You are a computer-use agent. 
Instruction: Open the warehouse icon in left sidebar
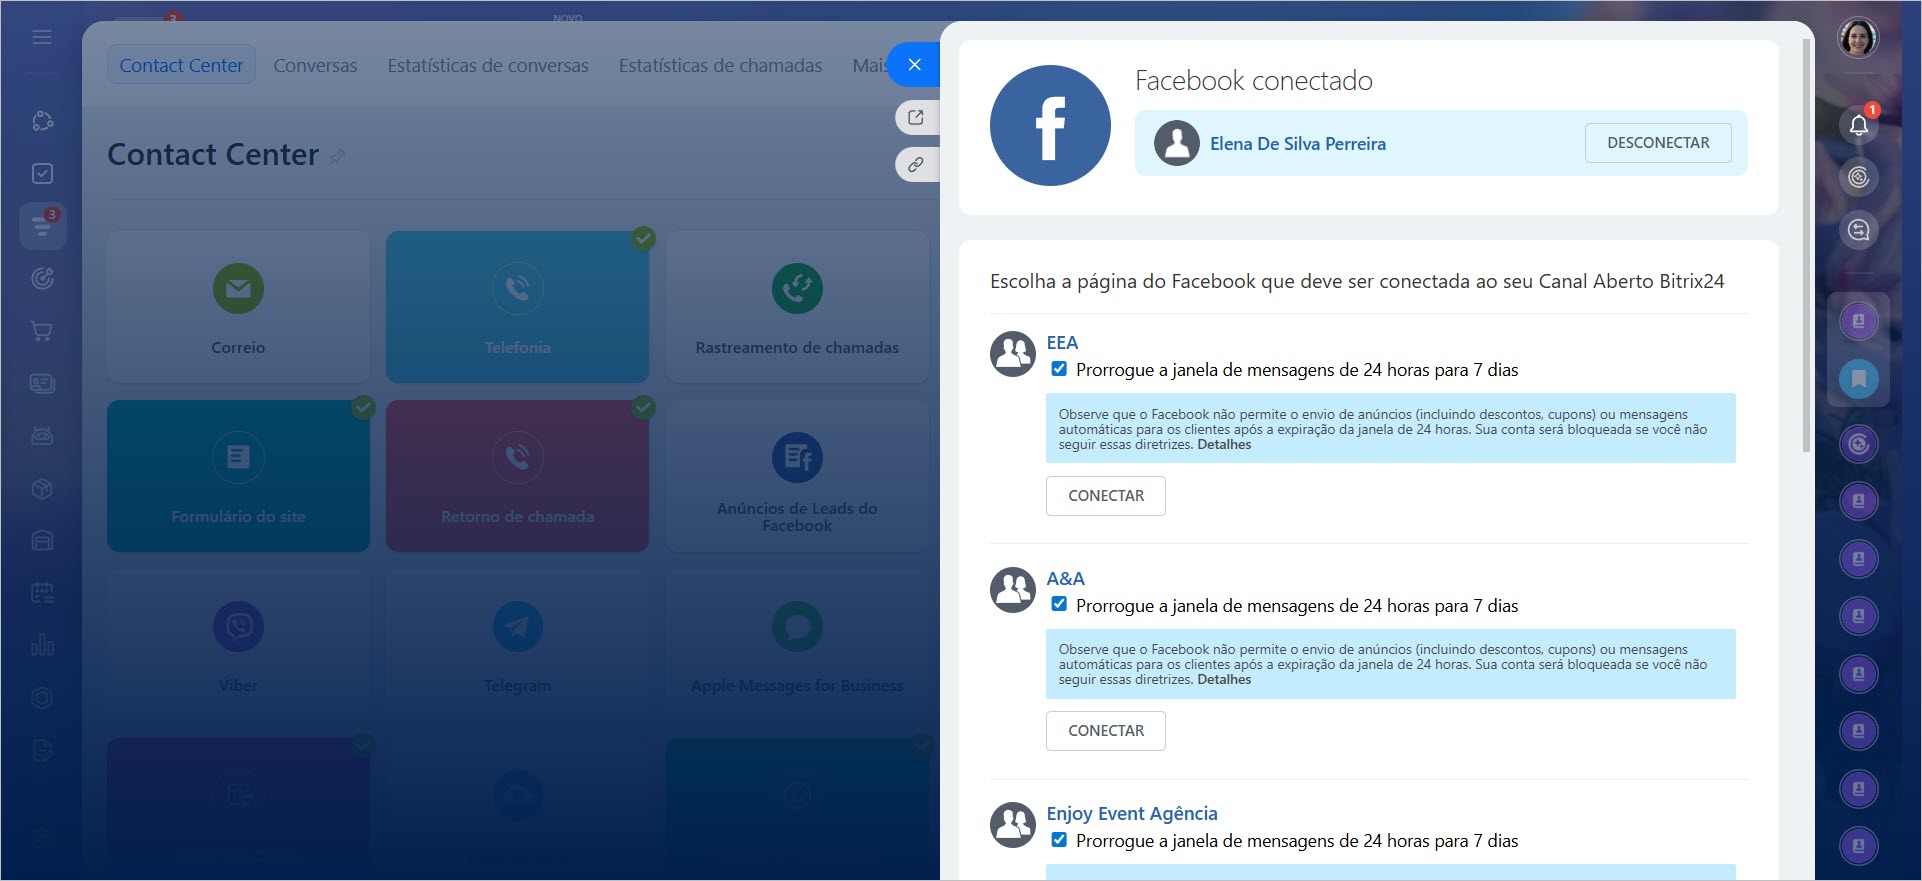click(x=42, y=541)
